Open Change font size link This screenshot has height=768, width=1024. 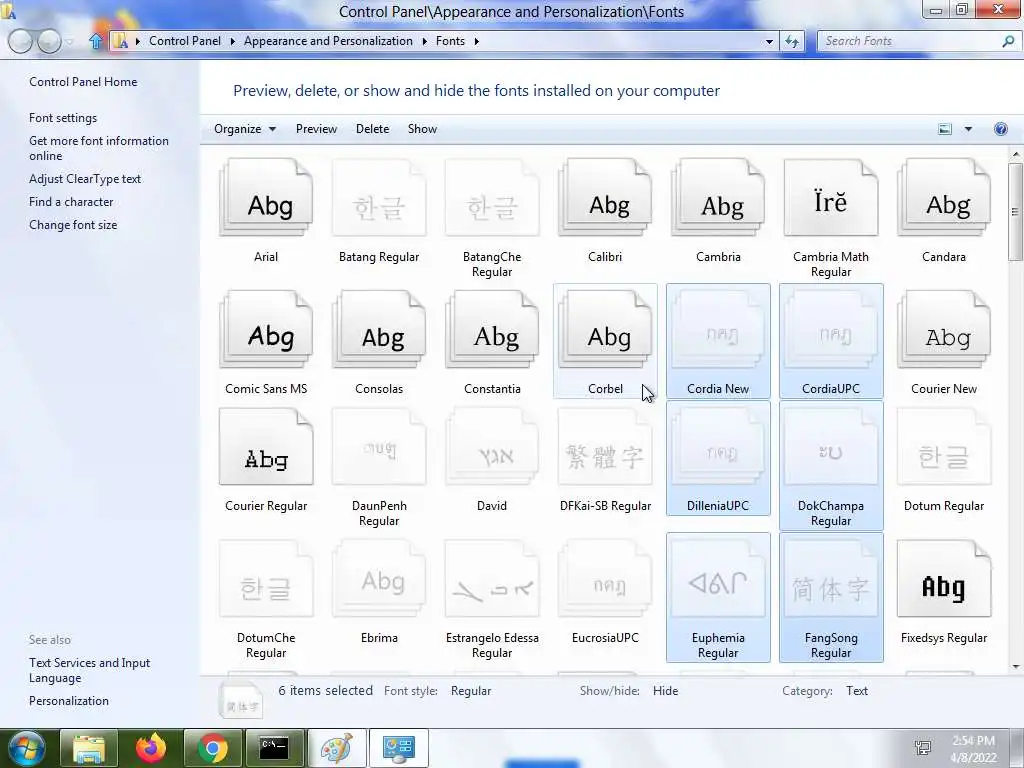coord(73,225)
